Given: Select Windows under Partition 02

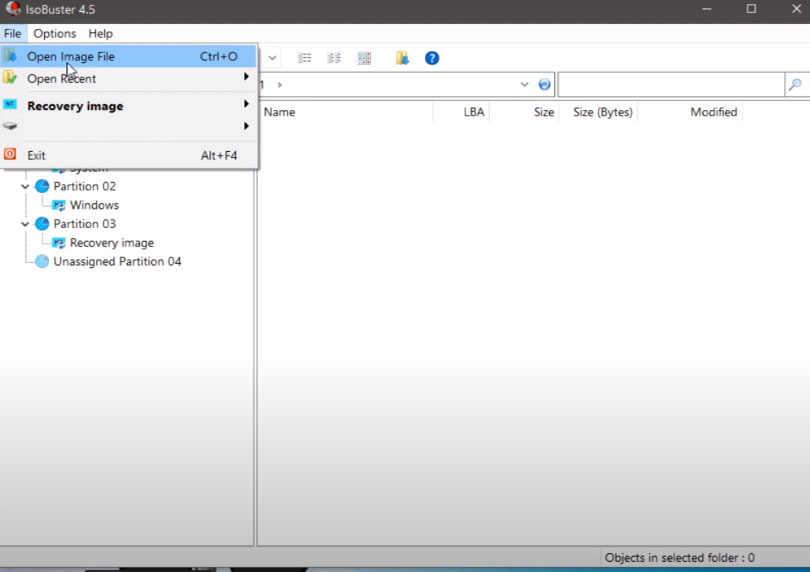Looking at the screenshot, I should (x=94, y=205).
